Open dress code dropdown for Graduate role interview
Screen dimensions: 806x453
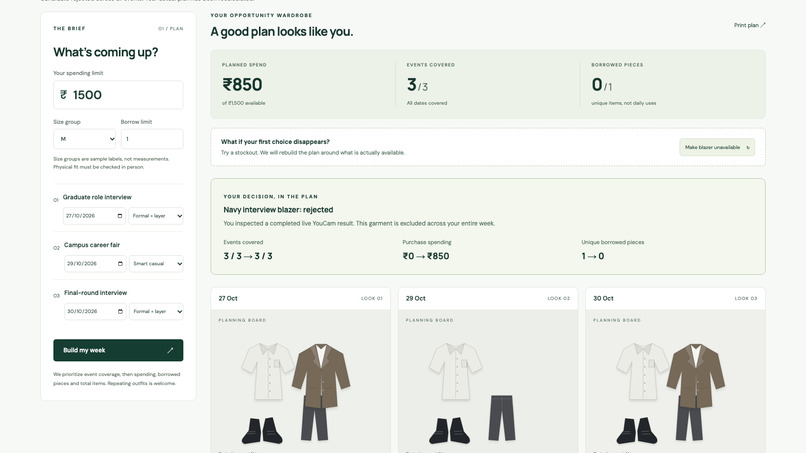pyautogui.click(x=156, y=216)
